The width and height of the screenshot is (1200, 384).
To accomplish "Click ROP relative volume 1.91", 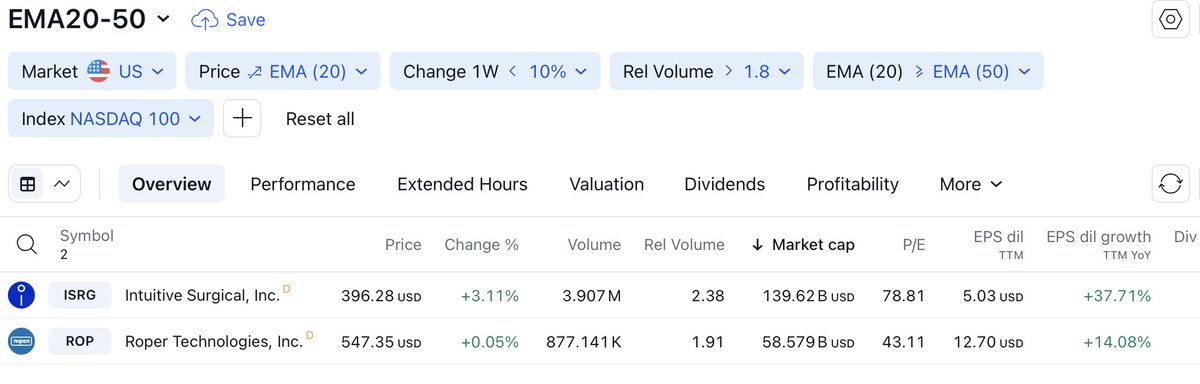I will pos(708,342).
